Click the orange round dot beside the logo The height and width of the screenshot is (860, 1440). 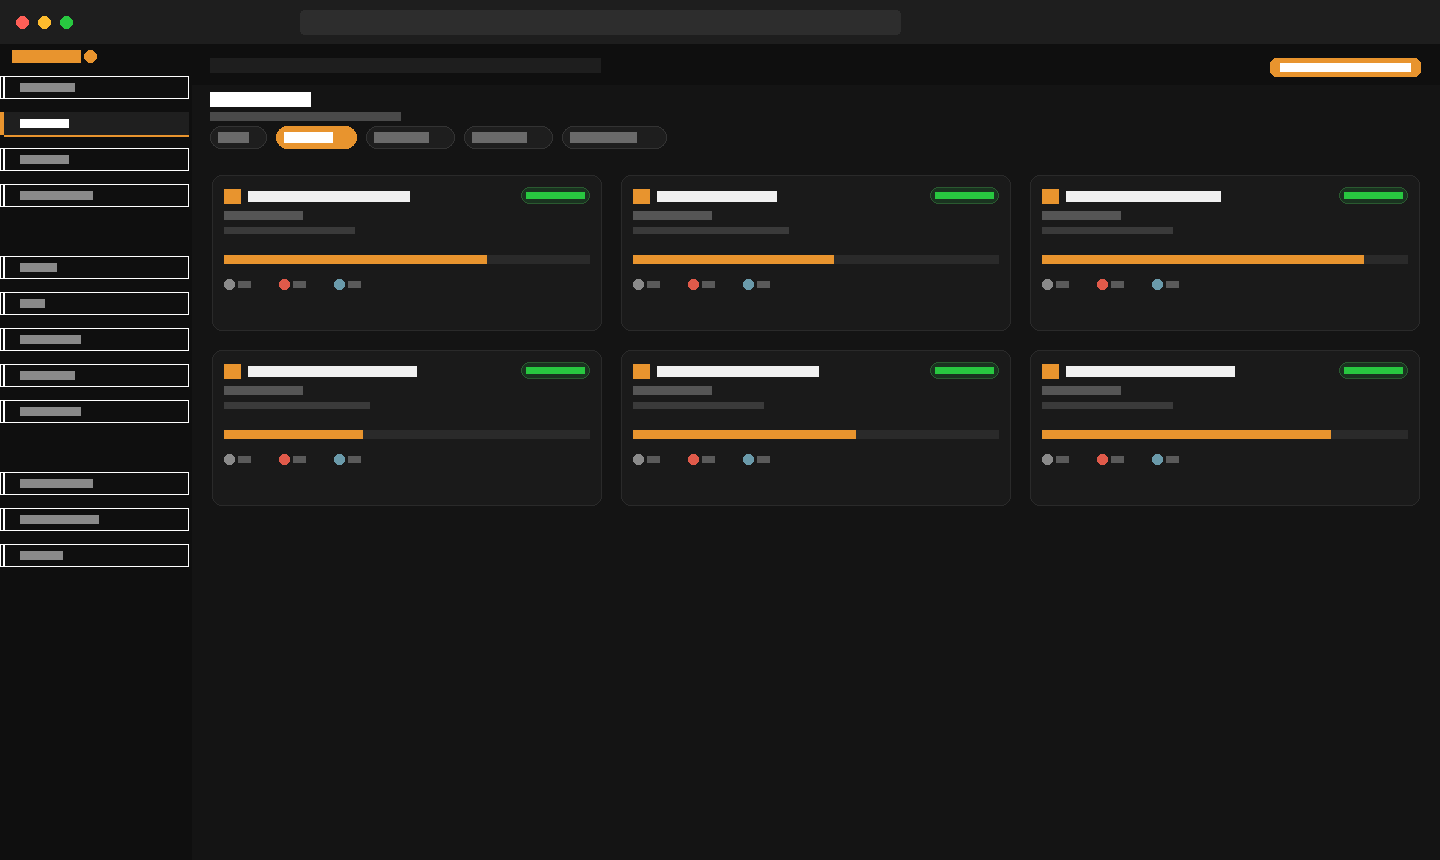[x=90, y=56]
